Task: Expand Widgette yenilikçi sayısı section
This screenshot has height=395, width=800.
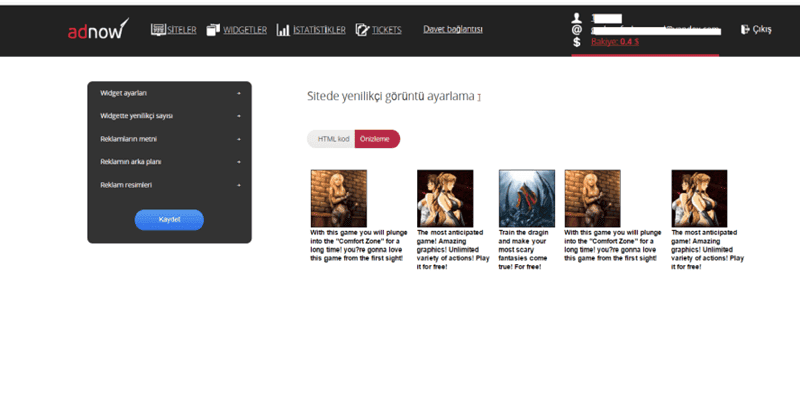Action: click(170, 116)
